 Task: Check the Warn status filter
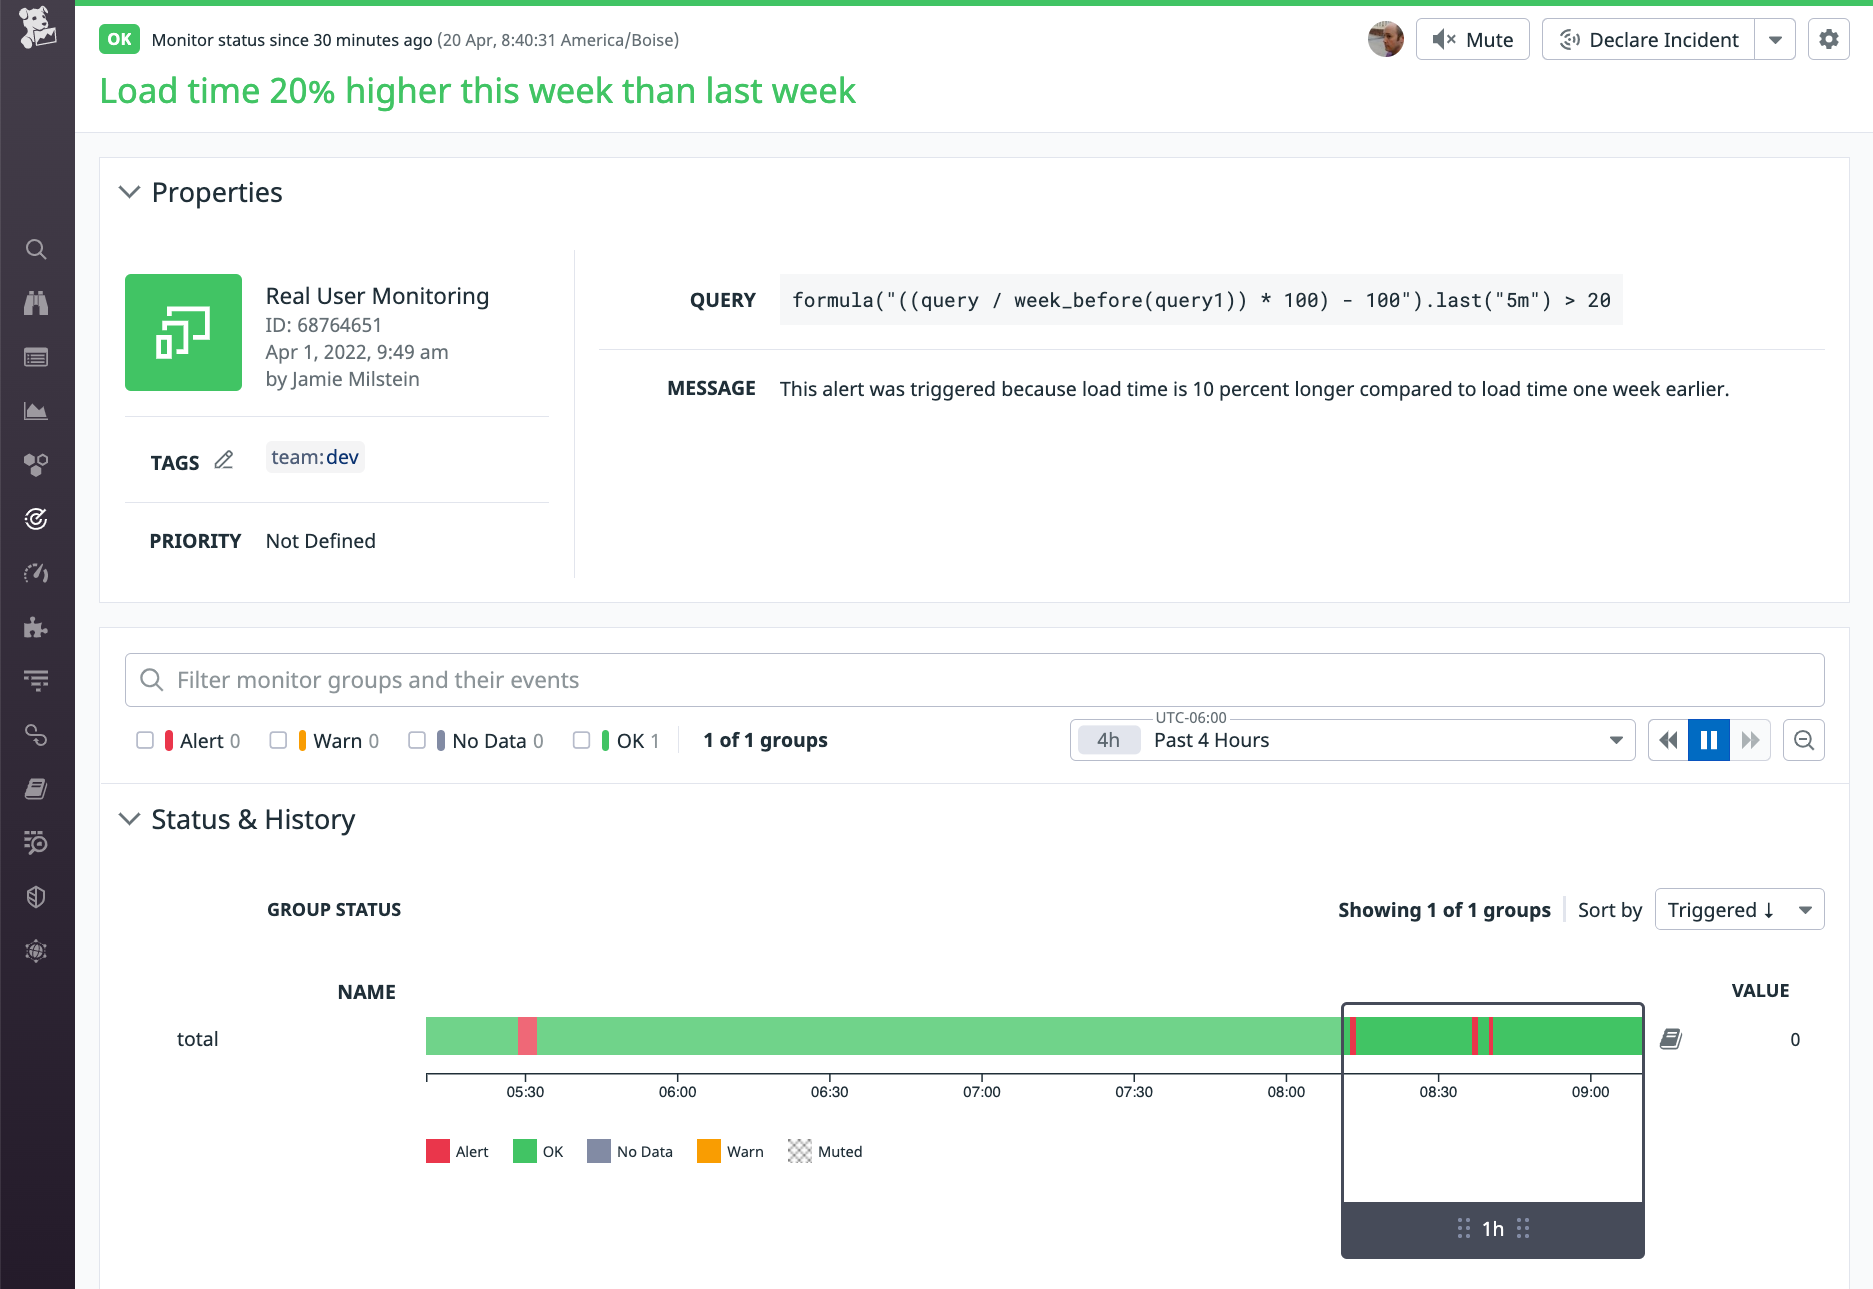(x=280, y=740)
